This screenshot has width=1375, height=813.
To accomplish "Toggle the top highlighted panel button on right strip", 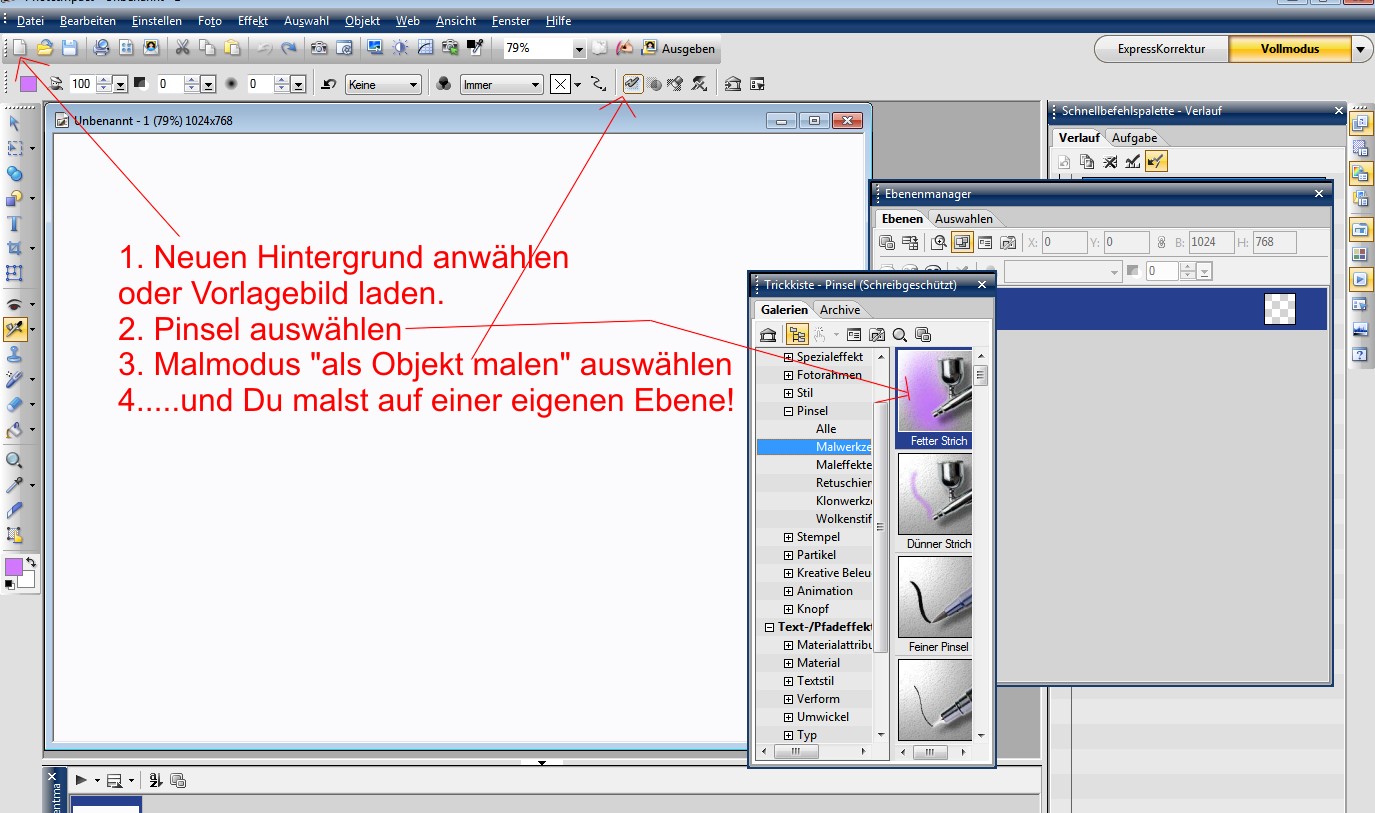I will click(1360, 124).
